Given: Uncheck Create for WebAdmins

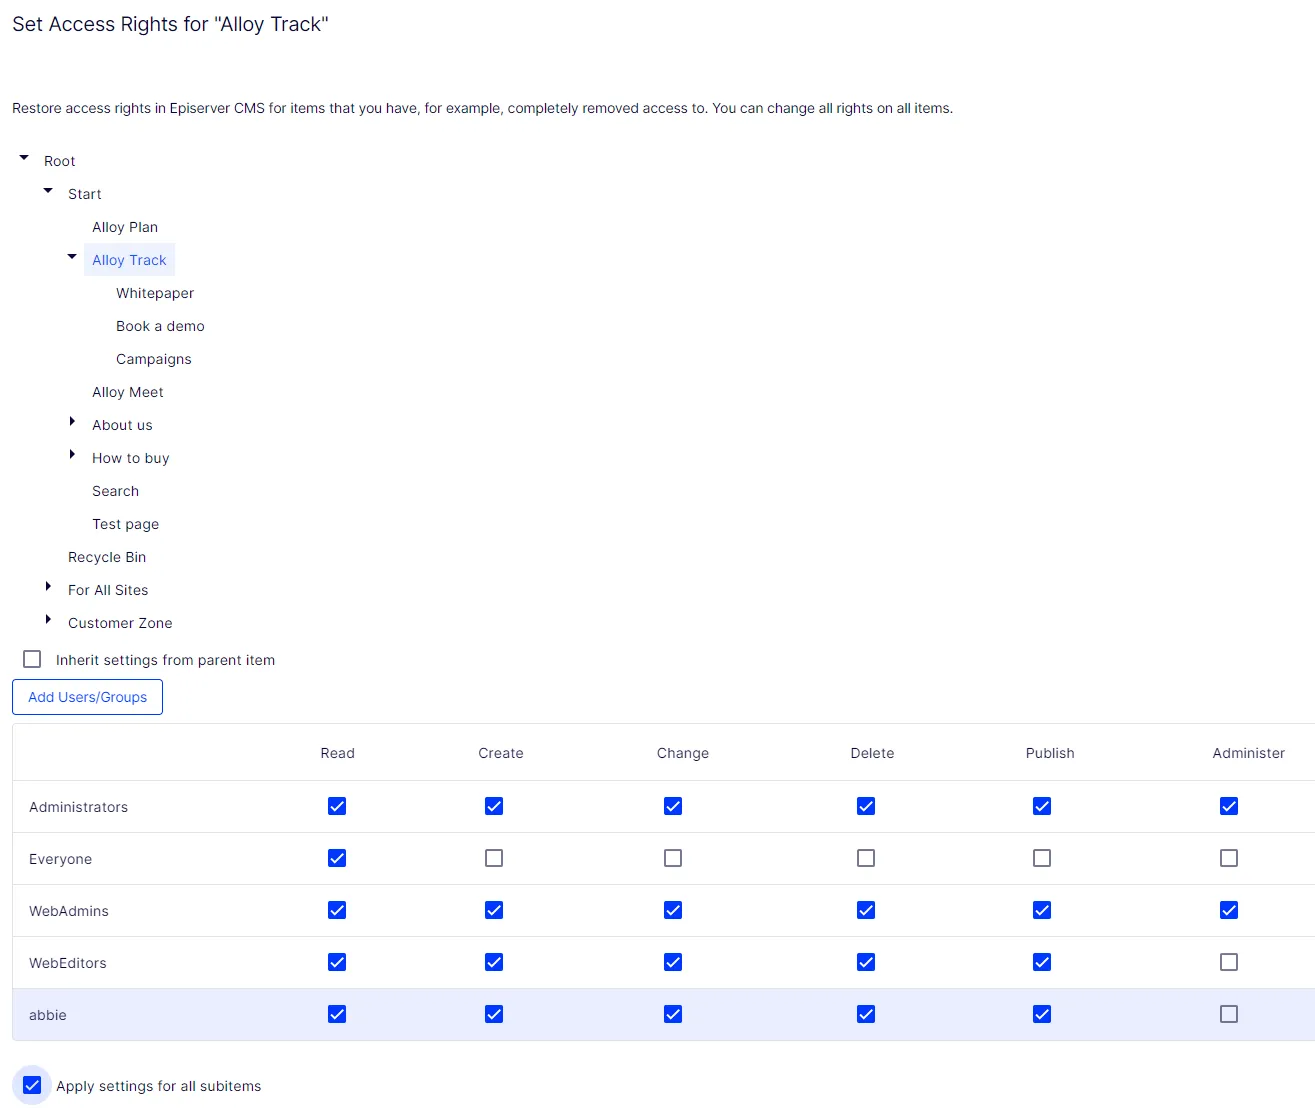Looking at the screenshot, I should (494, 910).
